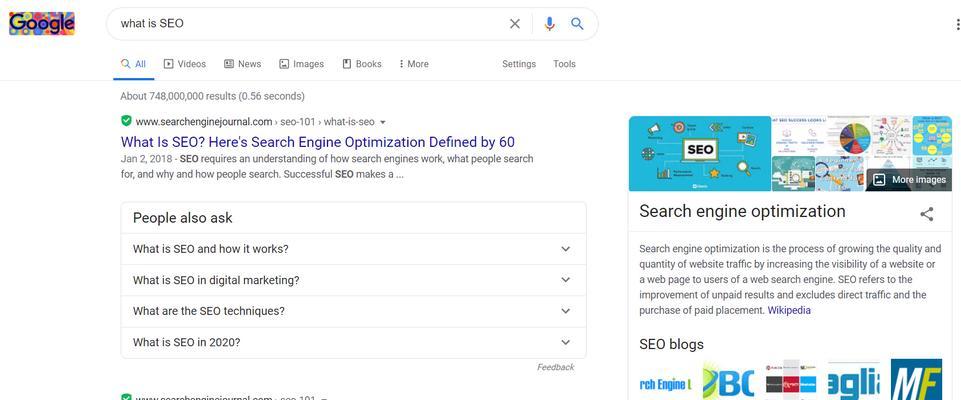The height and width of the screenshot is (400, 961).
Task: Click the magnifying glass search button
Action: (577, 24)
